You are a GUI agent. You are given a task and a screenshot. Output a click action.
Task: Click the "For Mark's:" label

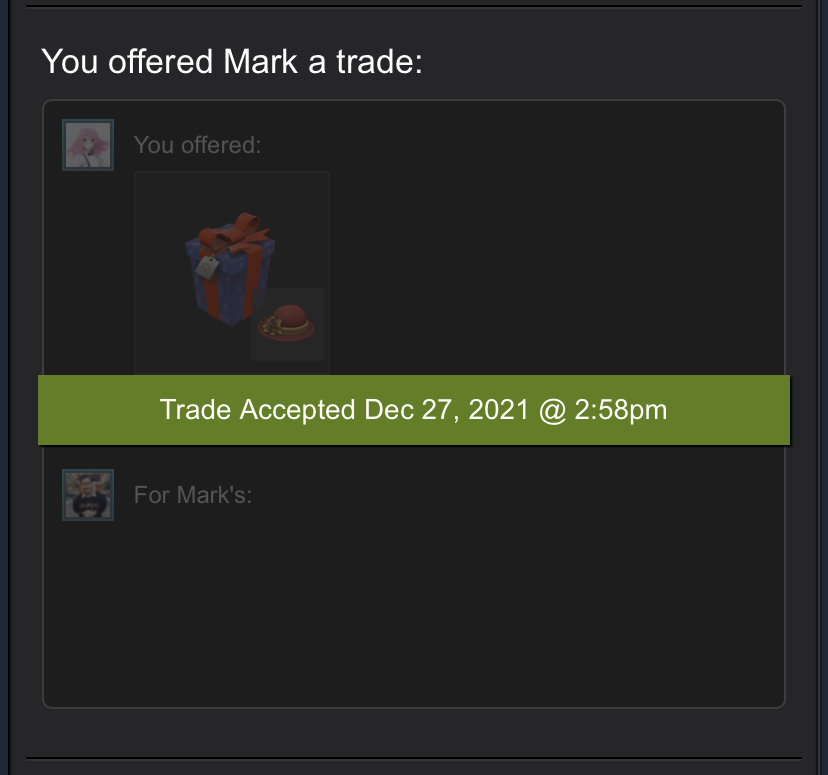click(x=193, y=495)
